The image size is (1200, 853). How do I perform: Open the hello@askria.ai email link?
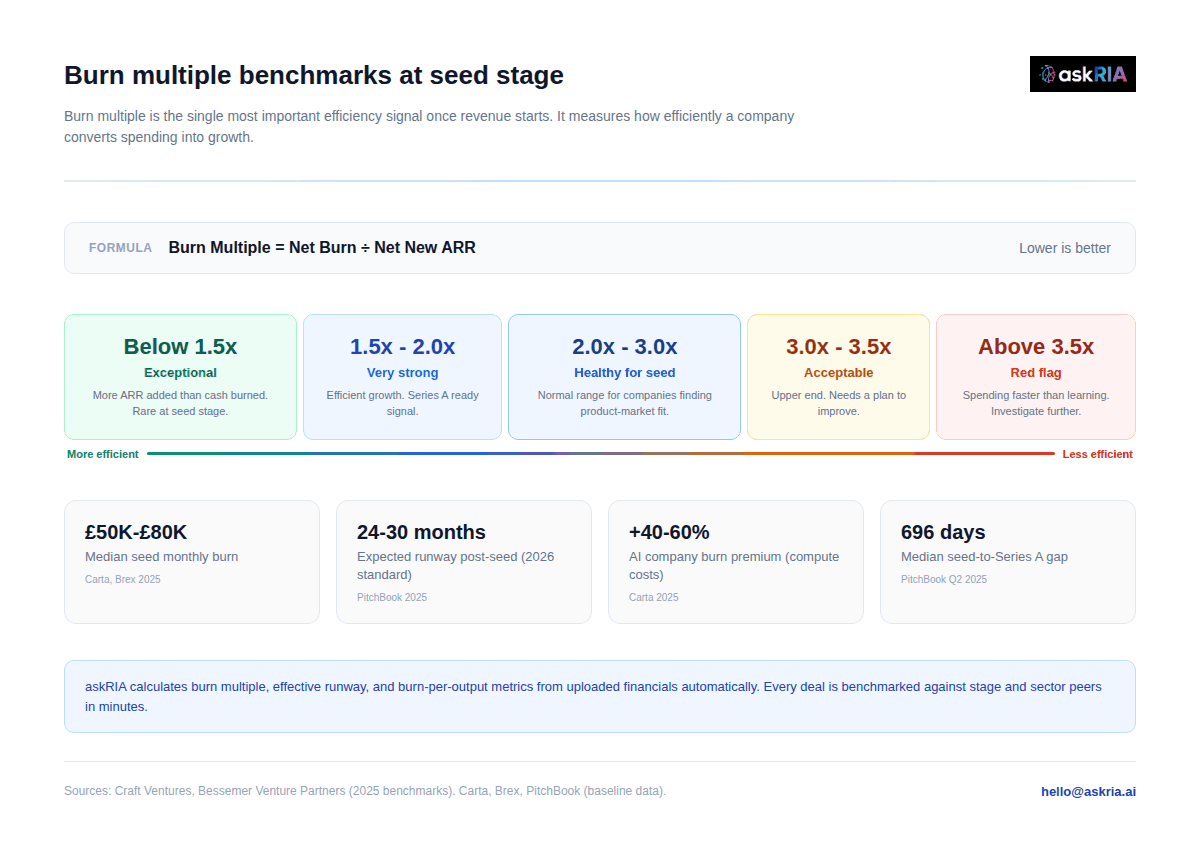pyautogui.click(x=1088, y=791)
